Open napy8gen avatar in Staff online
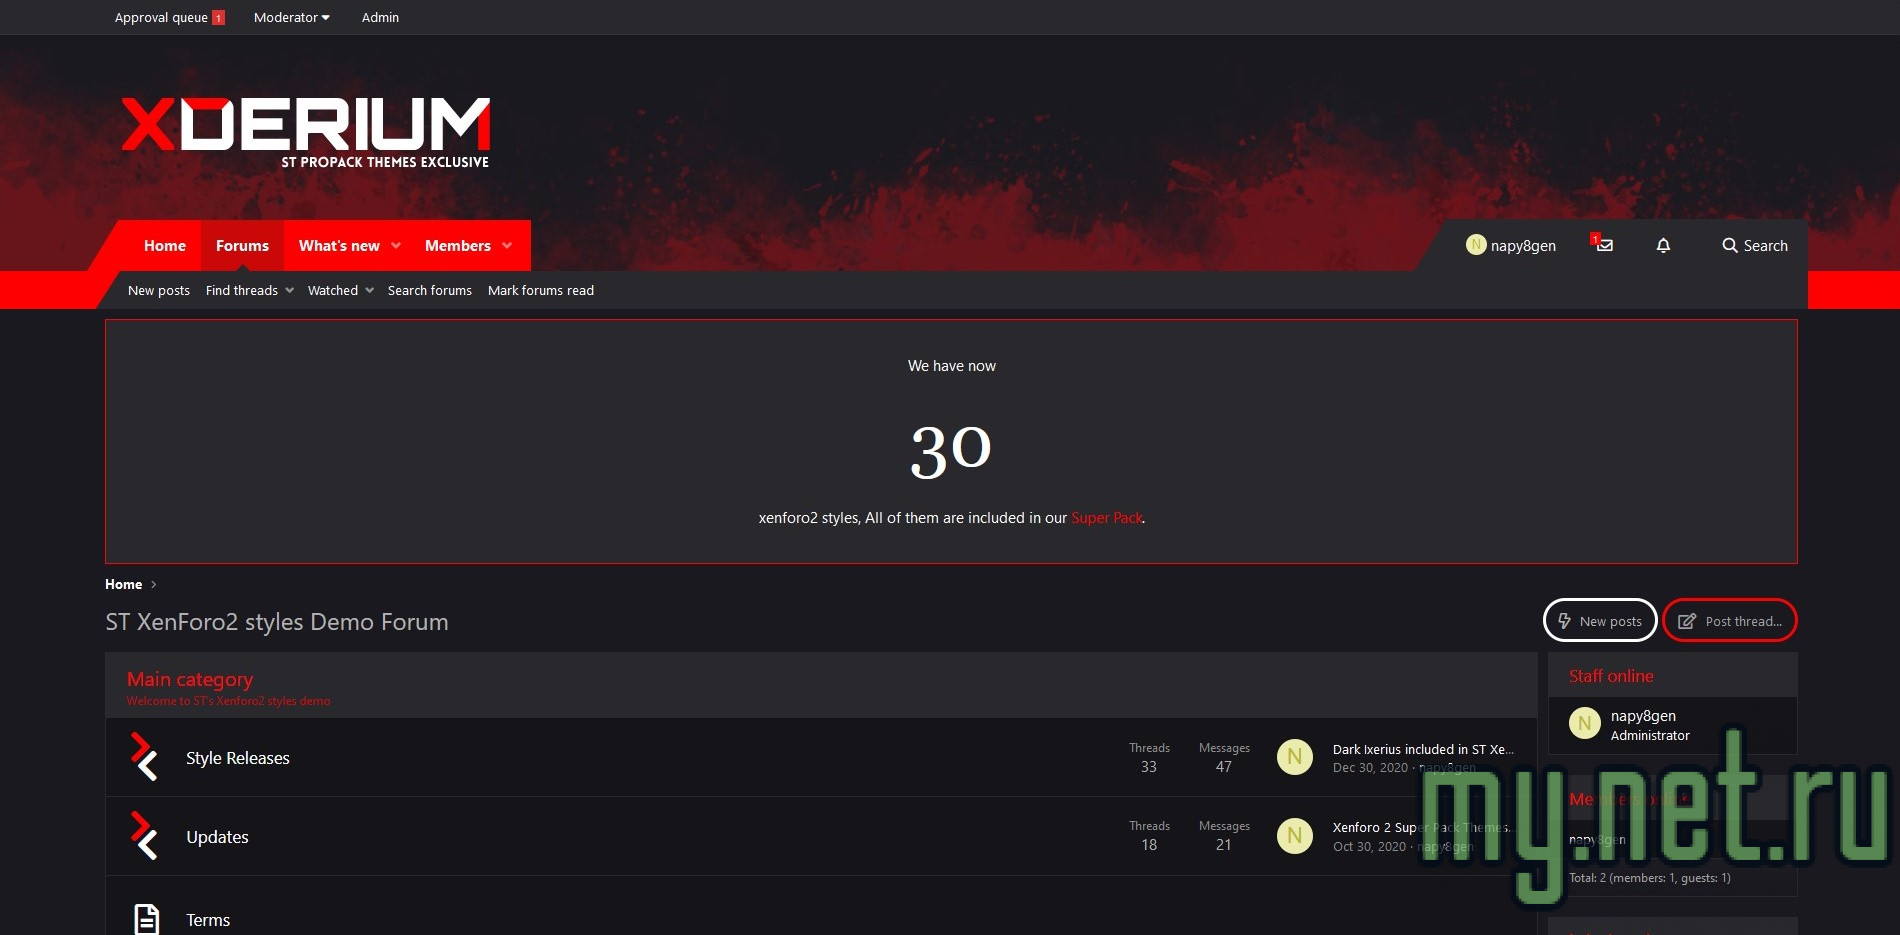The width and height of the screenshot is (1900, 935). click(x=1584, y=723)
